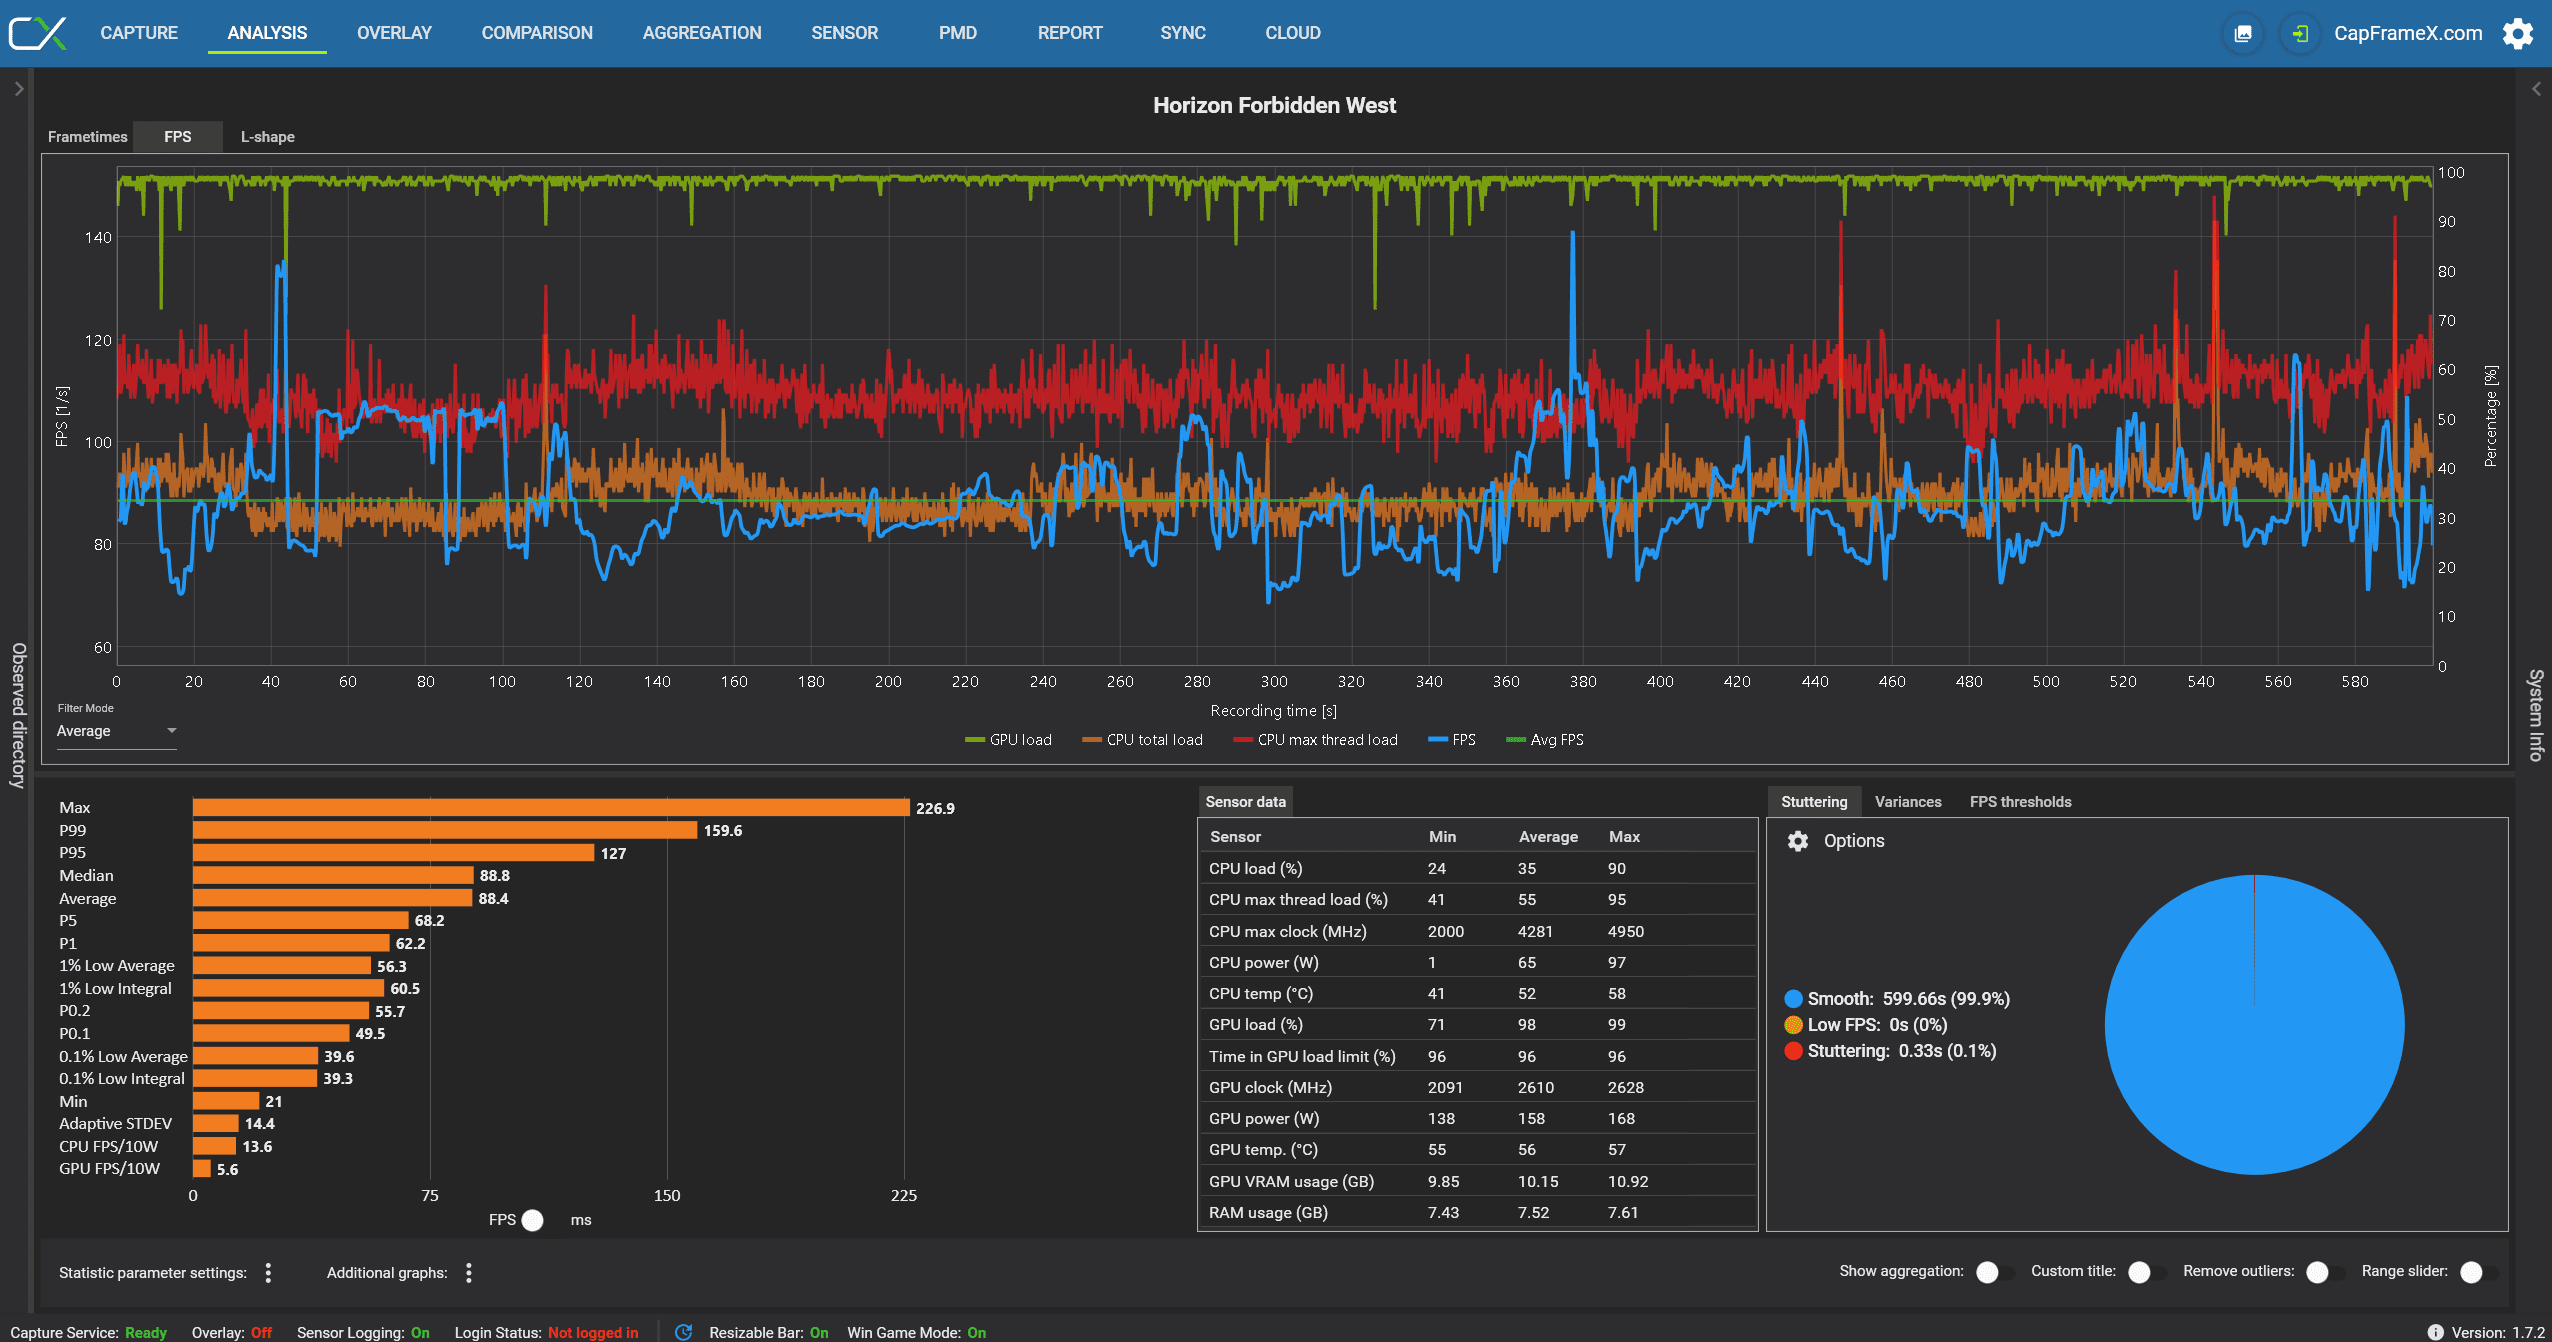Toggle CPU max thread load legend entry

tap(1315, 740)
